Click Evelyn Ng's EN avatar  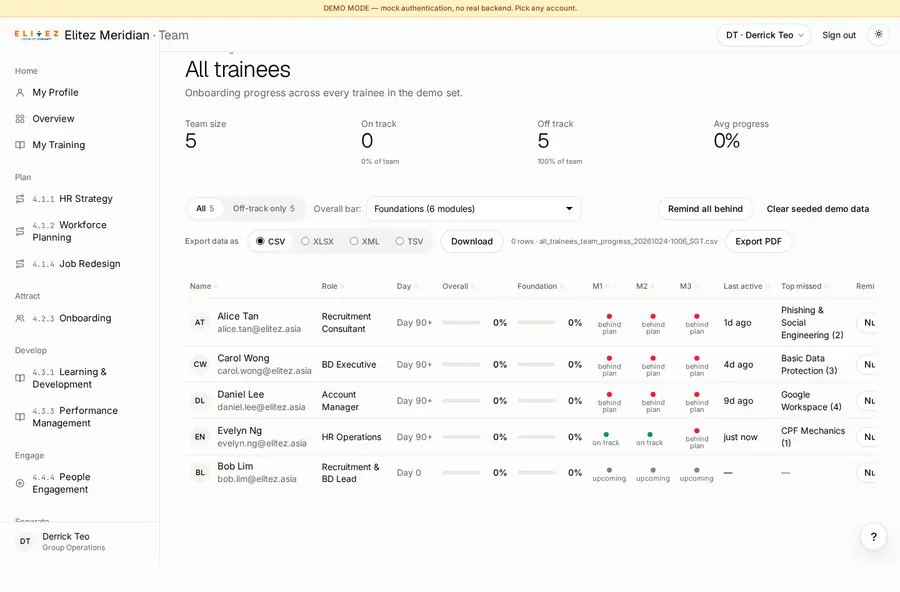pyautogui.click(x=200, y=437)
